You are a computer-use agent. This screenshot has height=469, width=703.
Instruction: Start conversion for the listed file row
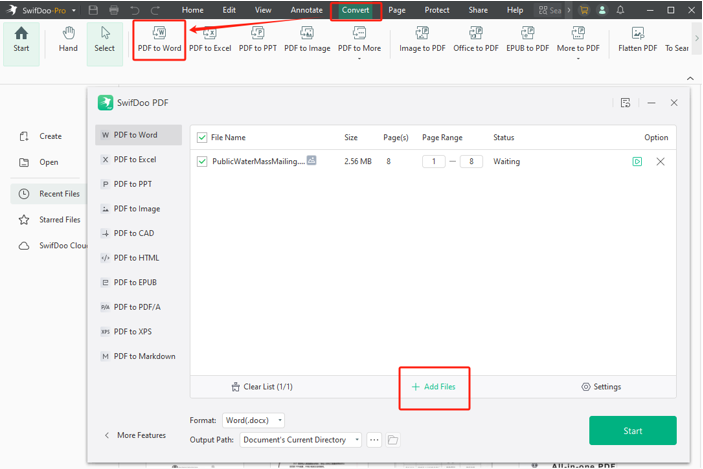click(637, 161)
